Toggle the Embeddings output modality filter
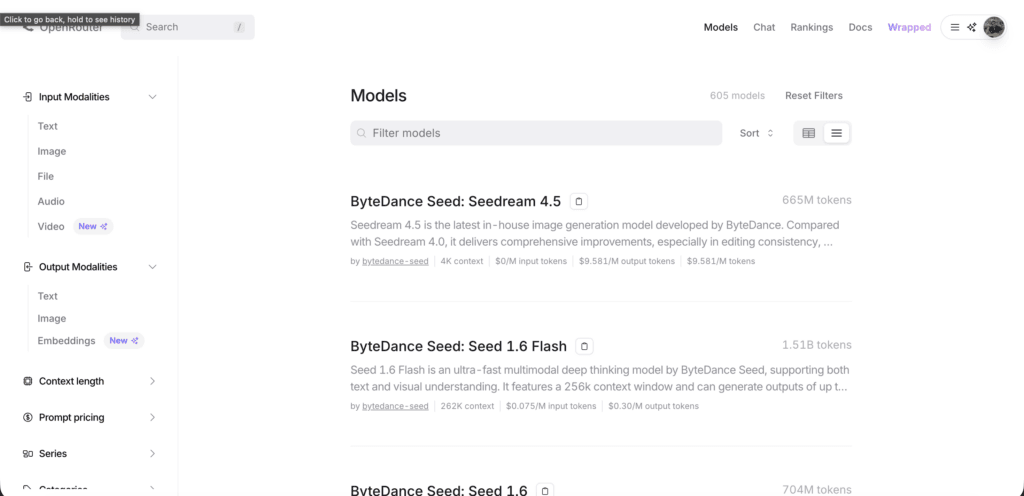The image size is (1024, 496). pos(67,341)
